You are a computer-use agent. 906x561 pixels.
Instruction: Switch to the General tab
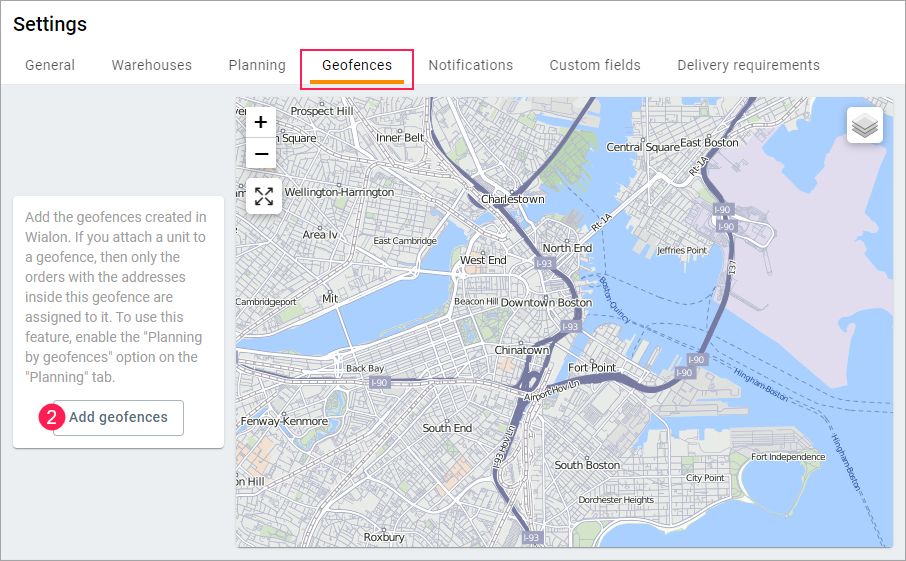[50, 65]
